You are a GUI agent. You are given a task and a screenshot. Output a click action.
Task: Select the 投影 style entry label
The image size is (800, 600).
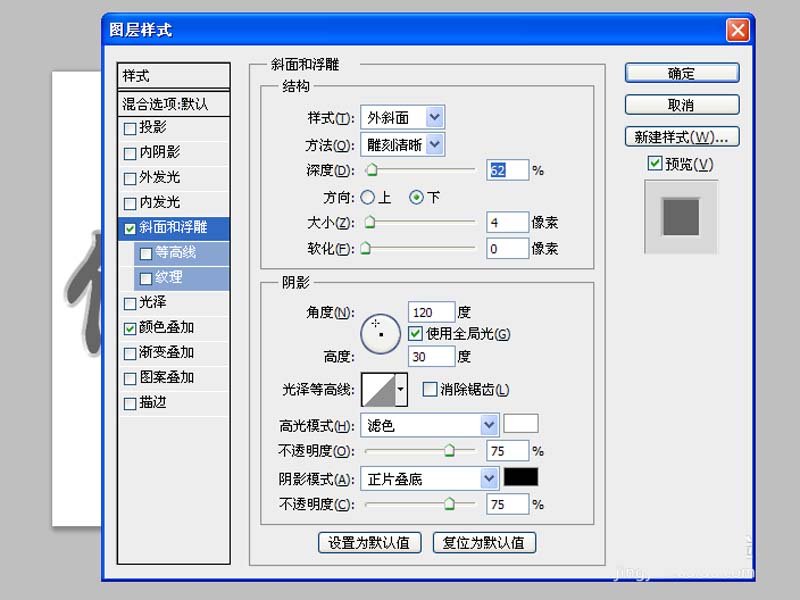coord(153,127)
